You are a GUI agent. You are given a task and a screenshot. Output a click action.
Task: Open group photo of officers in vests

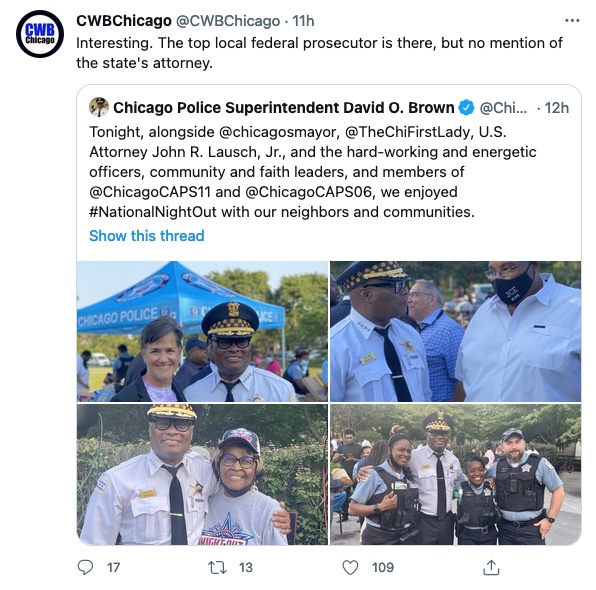455,474
